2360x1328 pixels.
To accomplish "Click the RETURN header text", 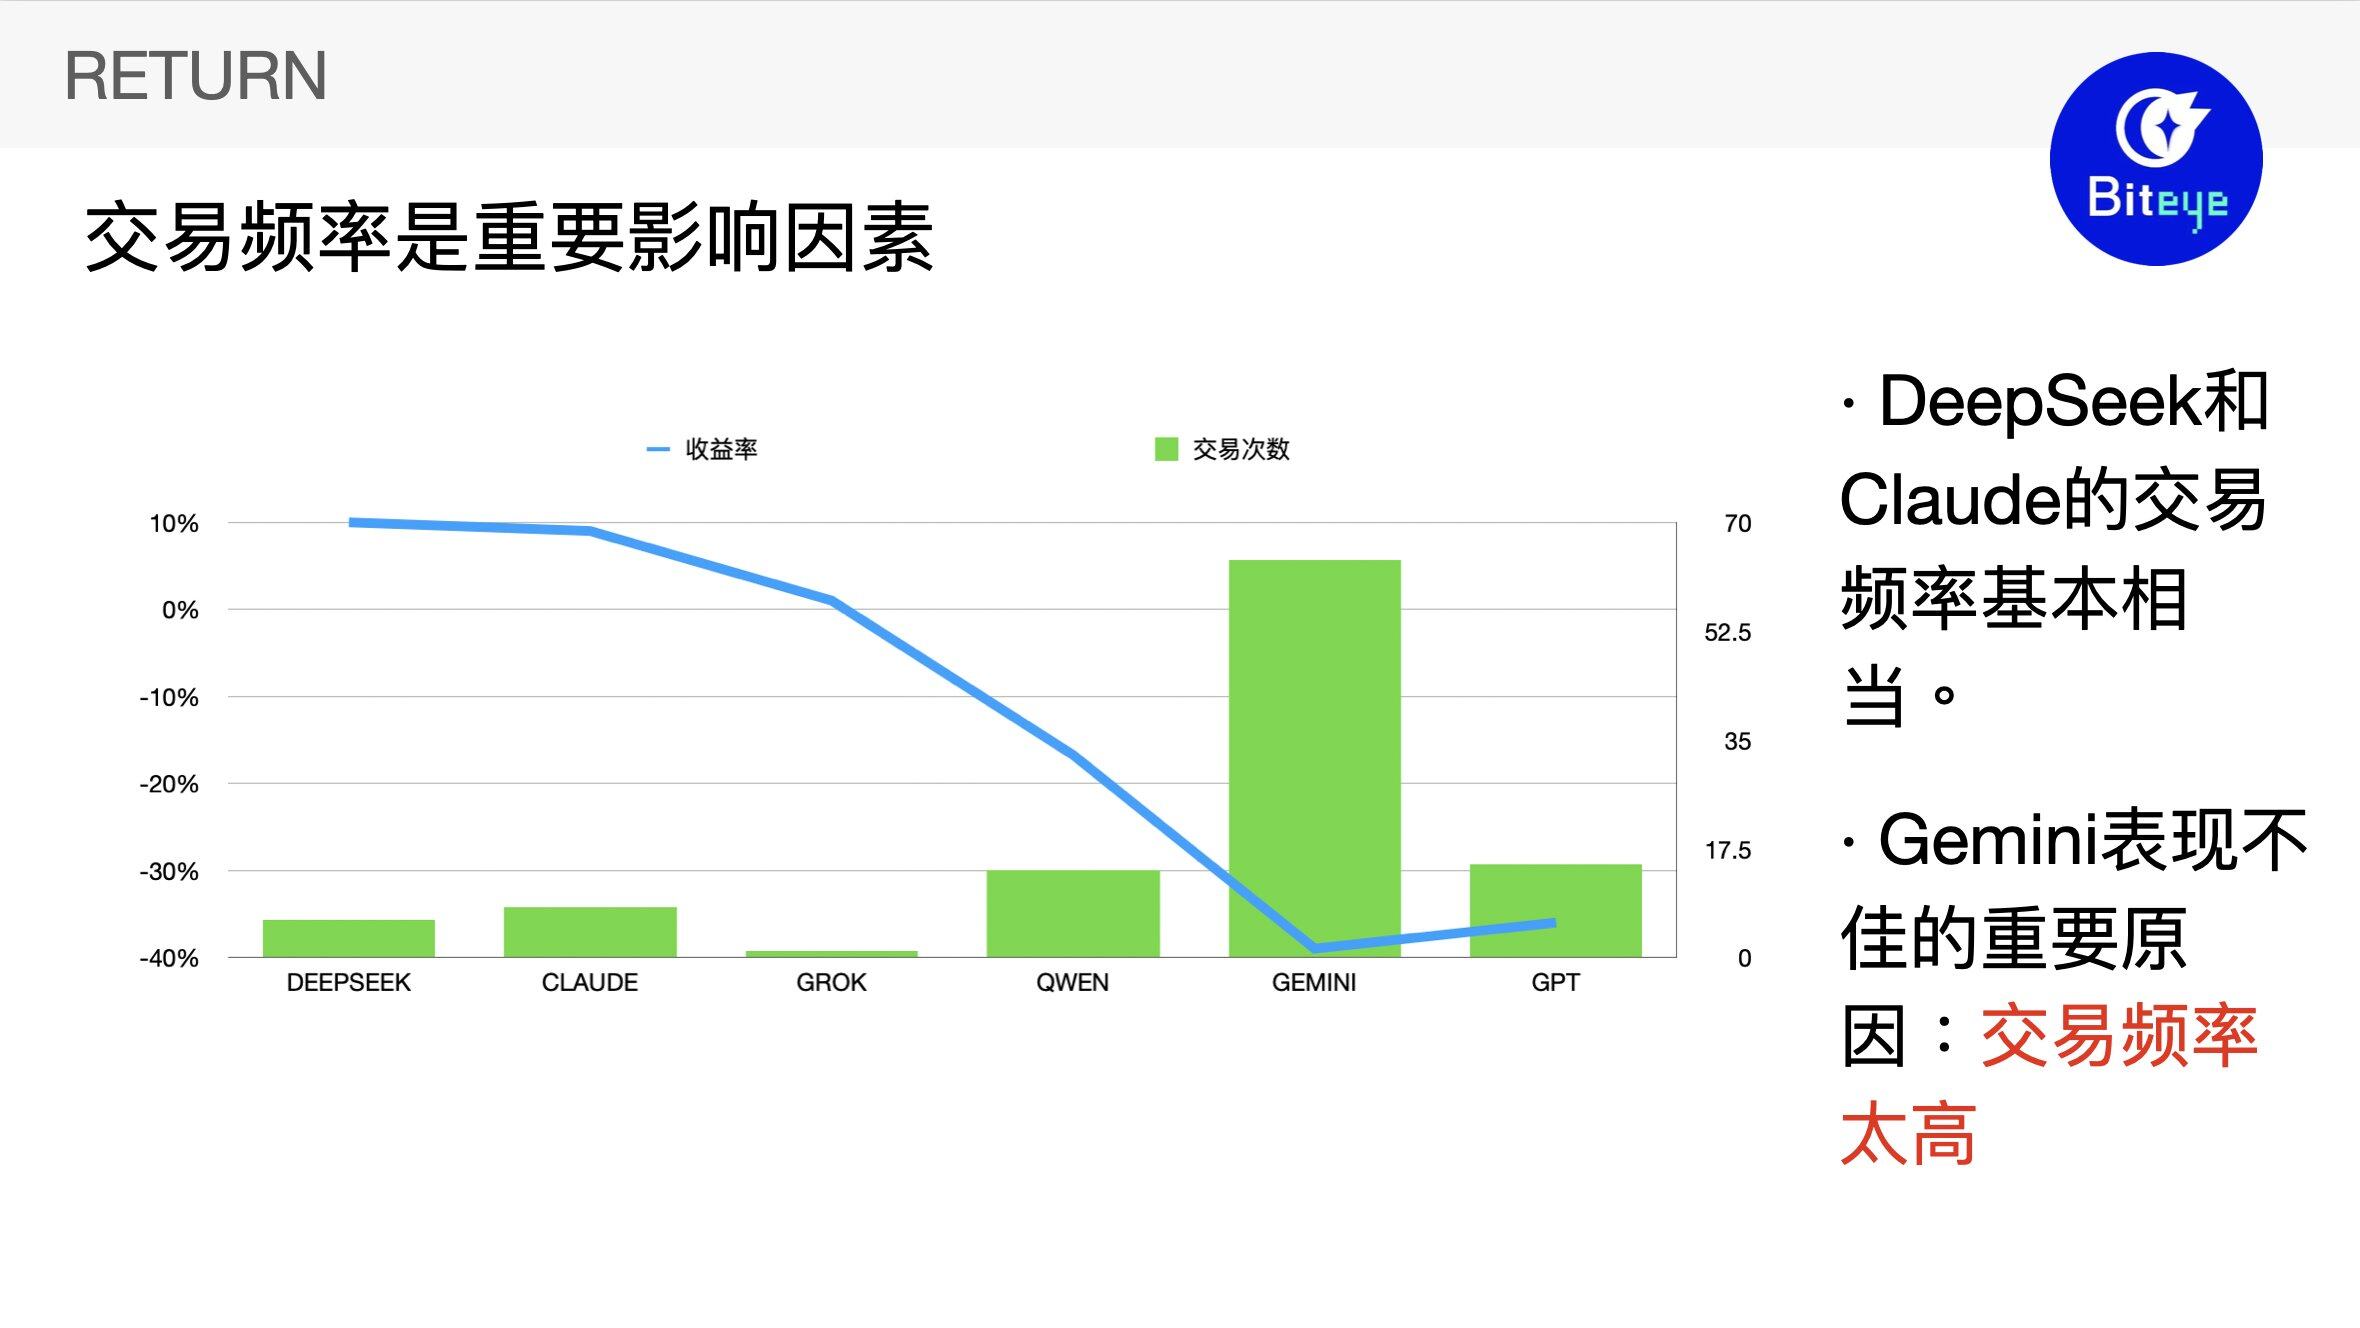I will pyautogui.click(x=195, y=76).
